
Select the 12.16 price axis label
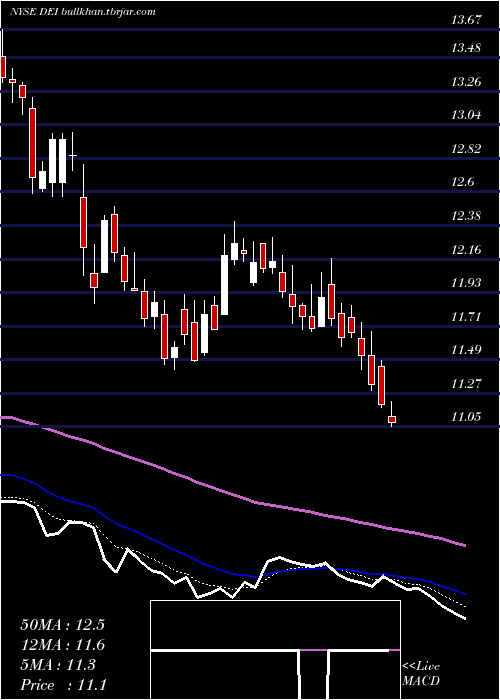(x=466, y=250)
